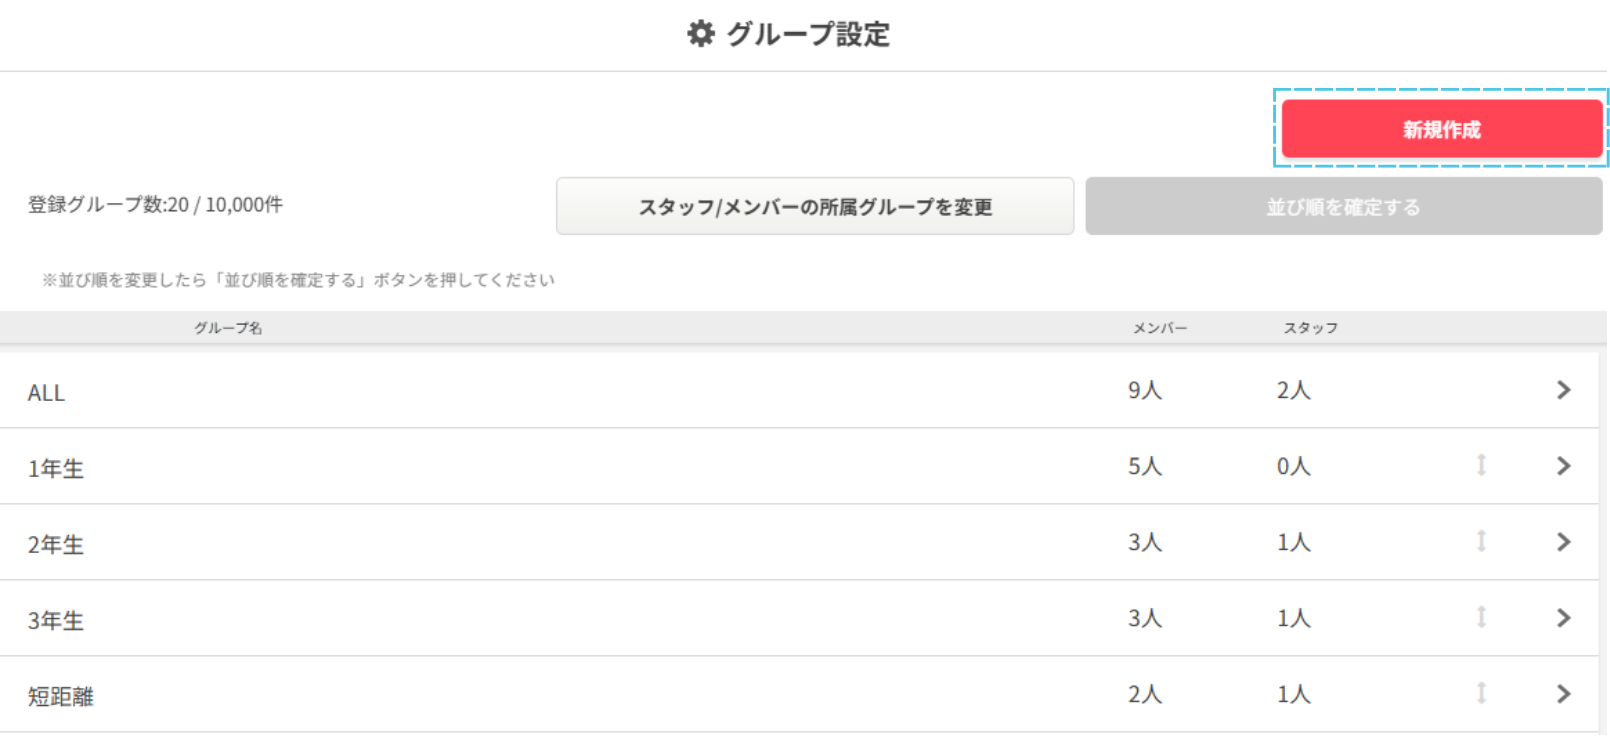Viewport: 1610px width, 736px height.
Task: Open the 3年生 group chevron arrow
Action: coord(1564,618)
